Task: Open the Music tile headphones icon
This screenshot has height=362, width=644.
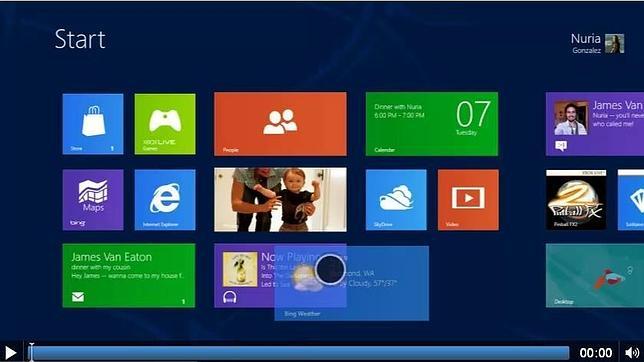Action: click(230, 297)
